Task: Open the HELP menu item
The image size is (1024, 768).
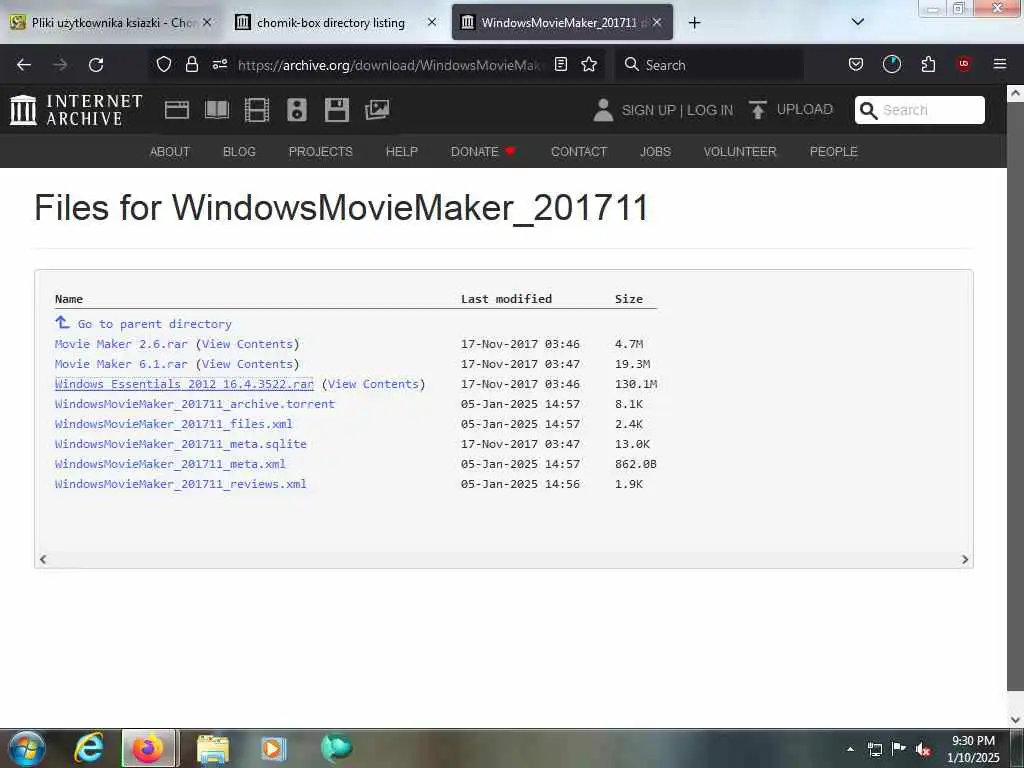Action: click(402, 152)
